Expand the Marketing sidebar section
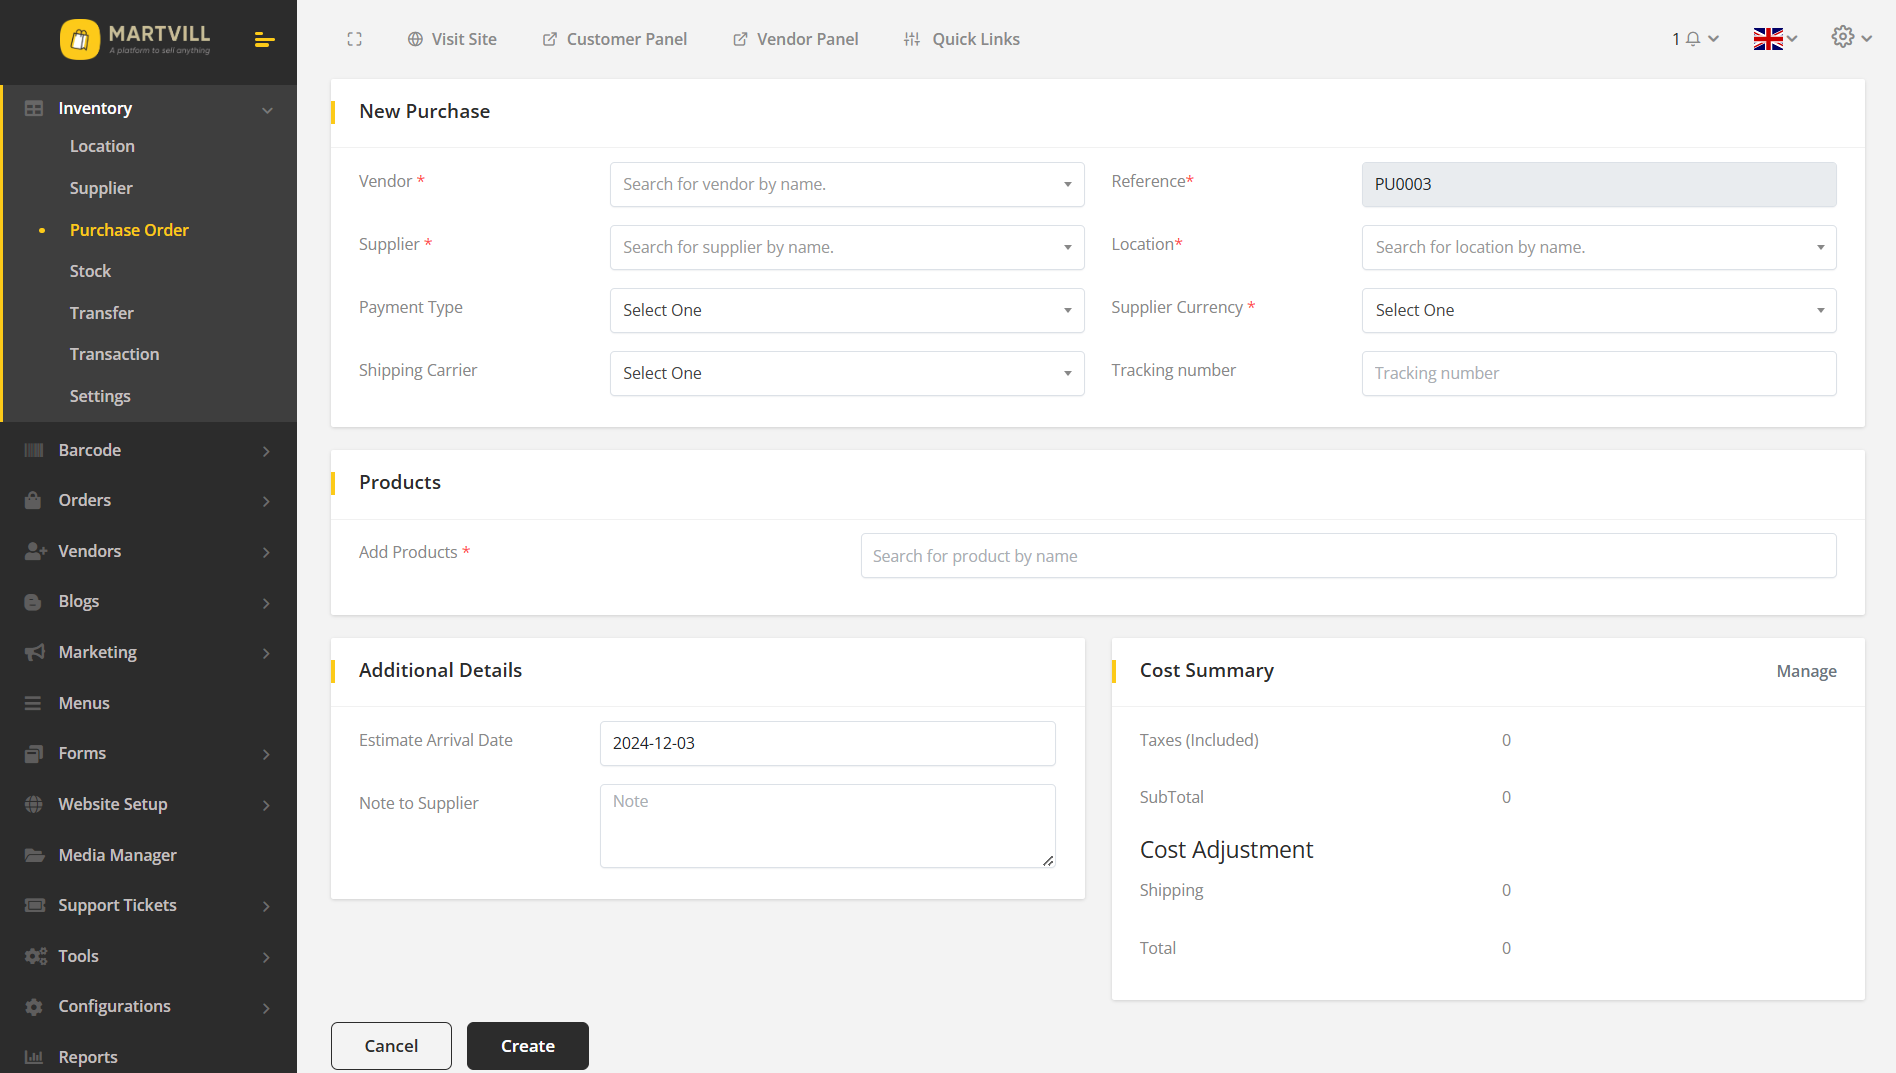This screenshot has height=1073, width=1896. click(148, 652)
